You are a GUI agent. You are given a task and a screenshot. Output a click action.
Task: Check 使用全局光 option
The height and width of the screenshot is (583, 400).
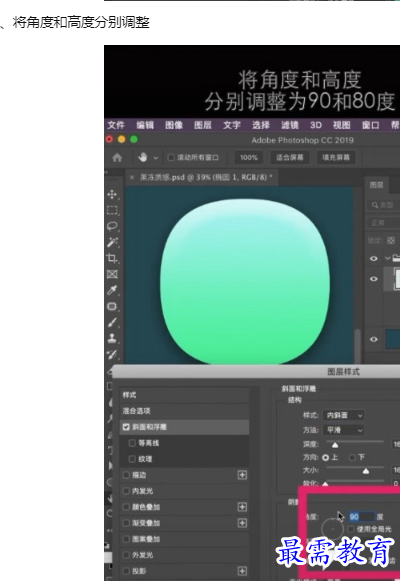pyautogui.click(x=351, y=529)
